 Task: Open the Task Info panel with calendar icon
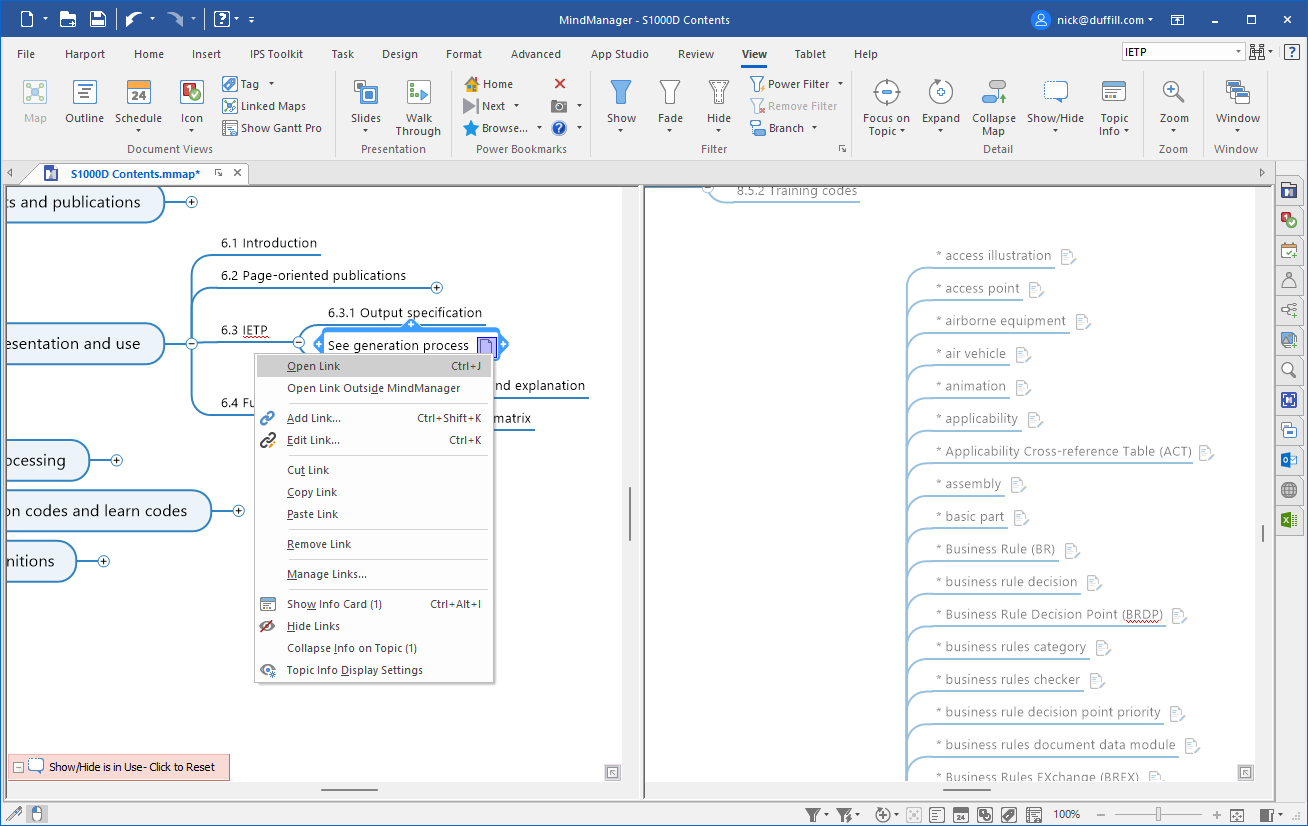1290,251
